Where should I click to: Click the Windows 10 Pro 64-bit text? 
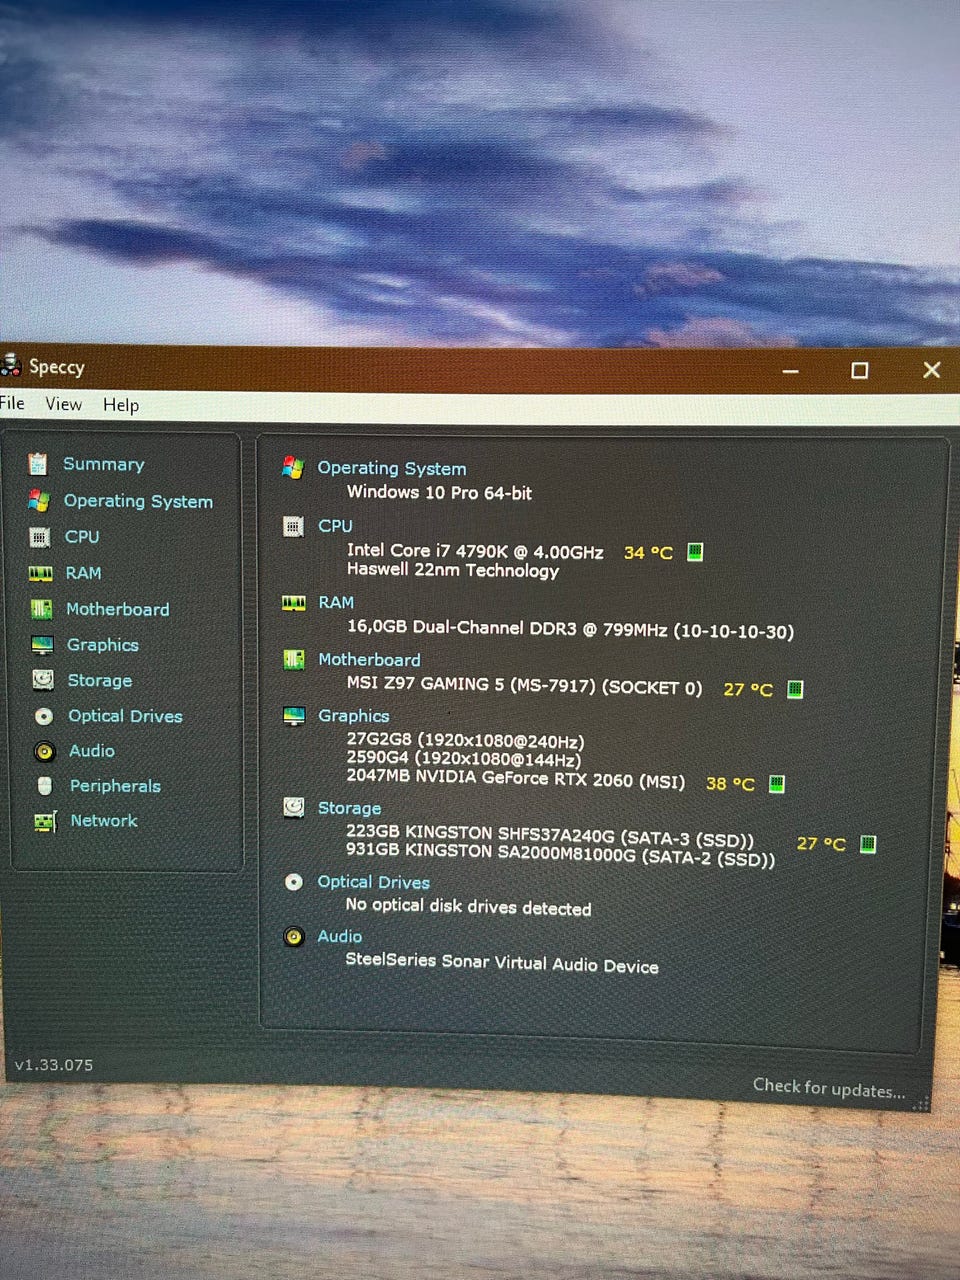(x=439, y=493)
